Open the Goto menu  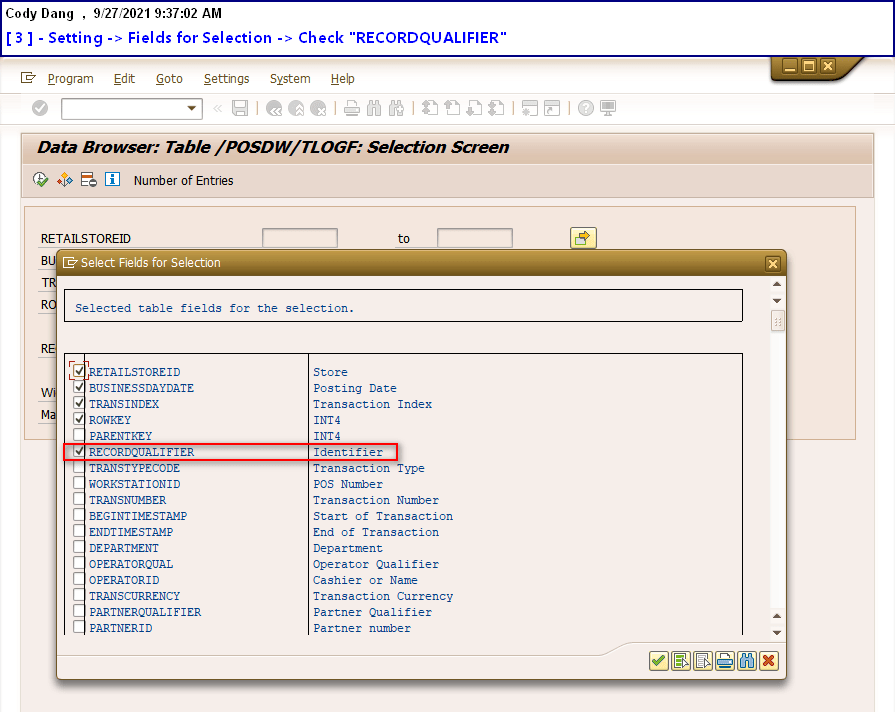(x=169, y=79)
